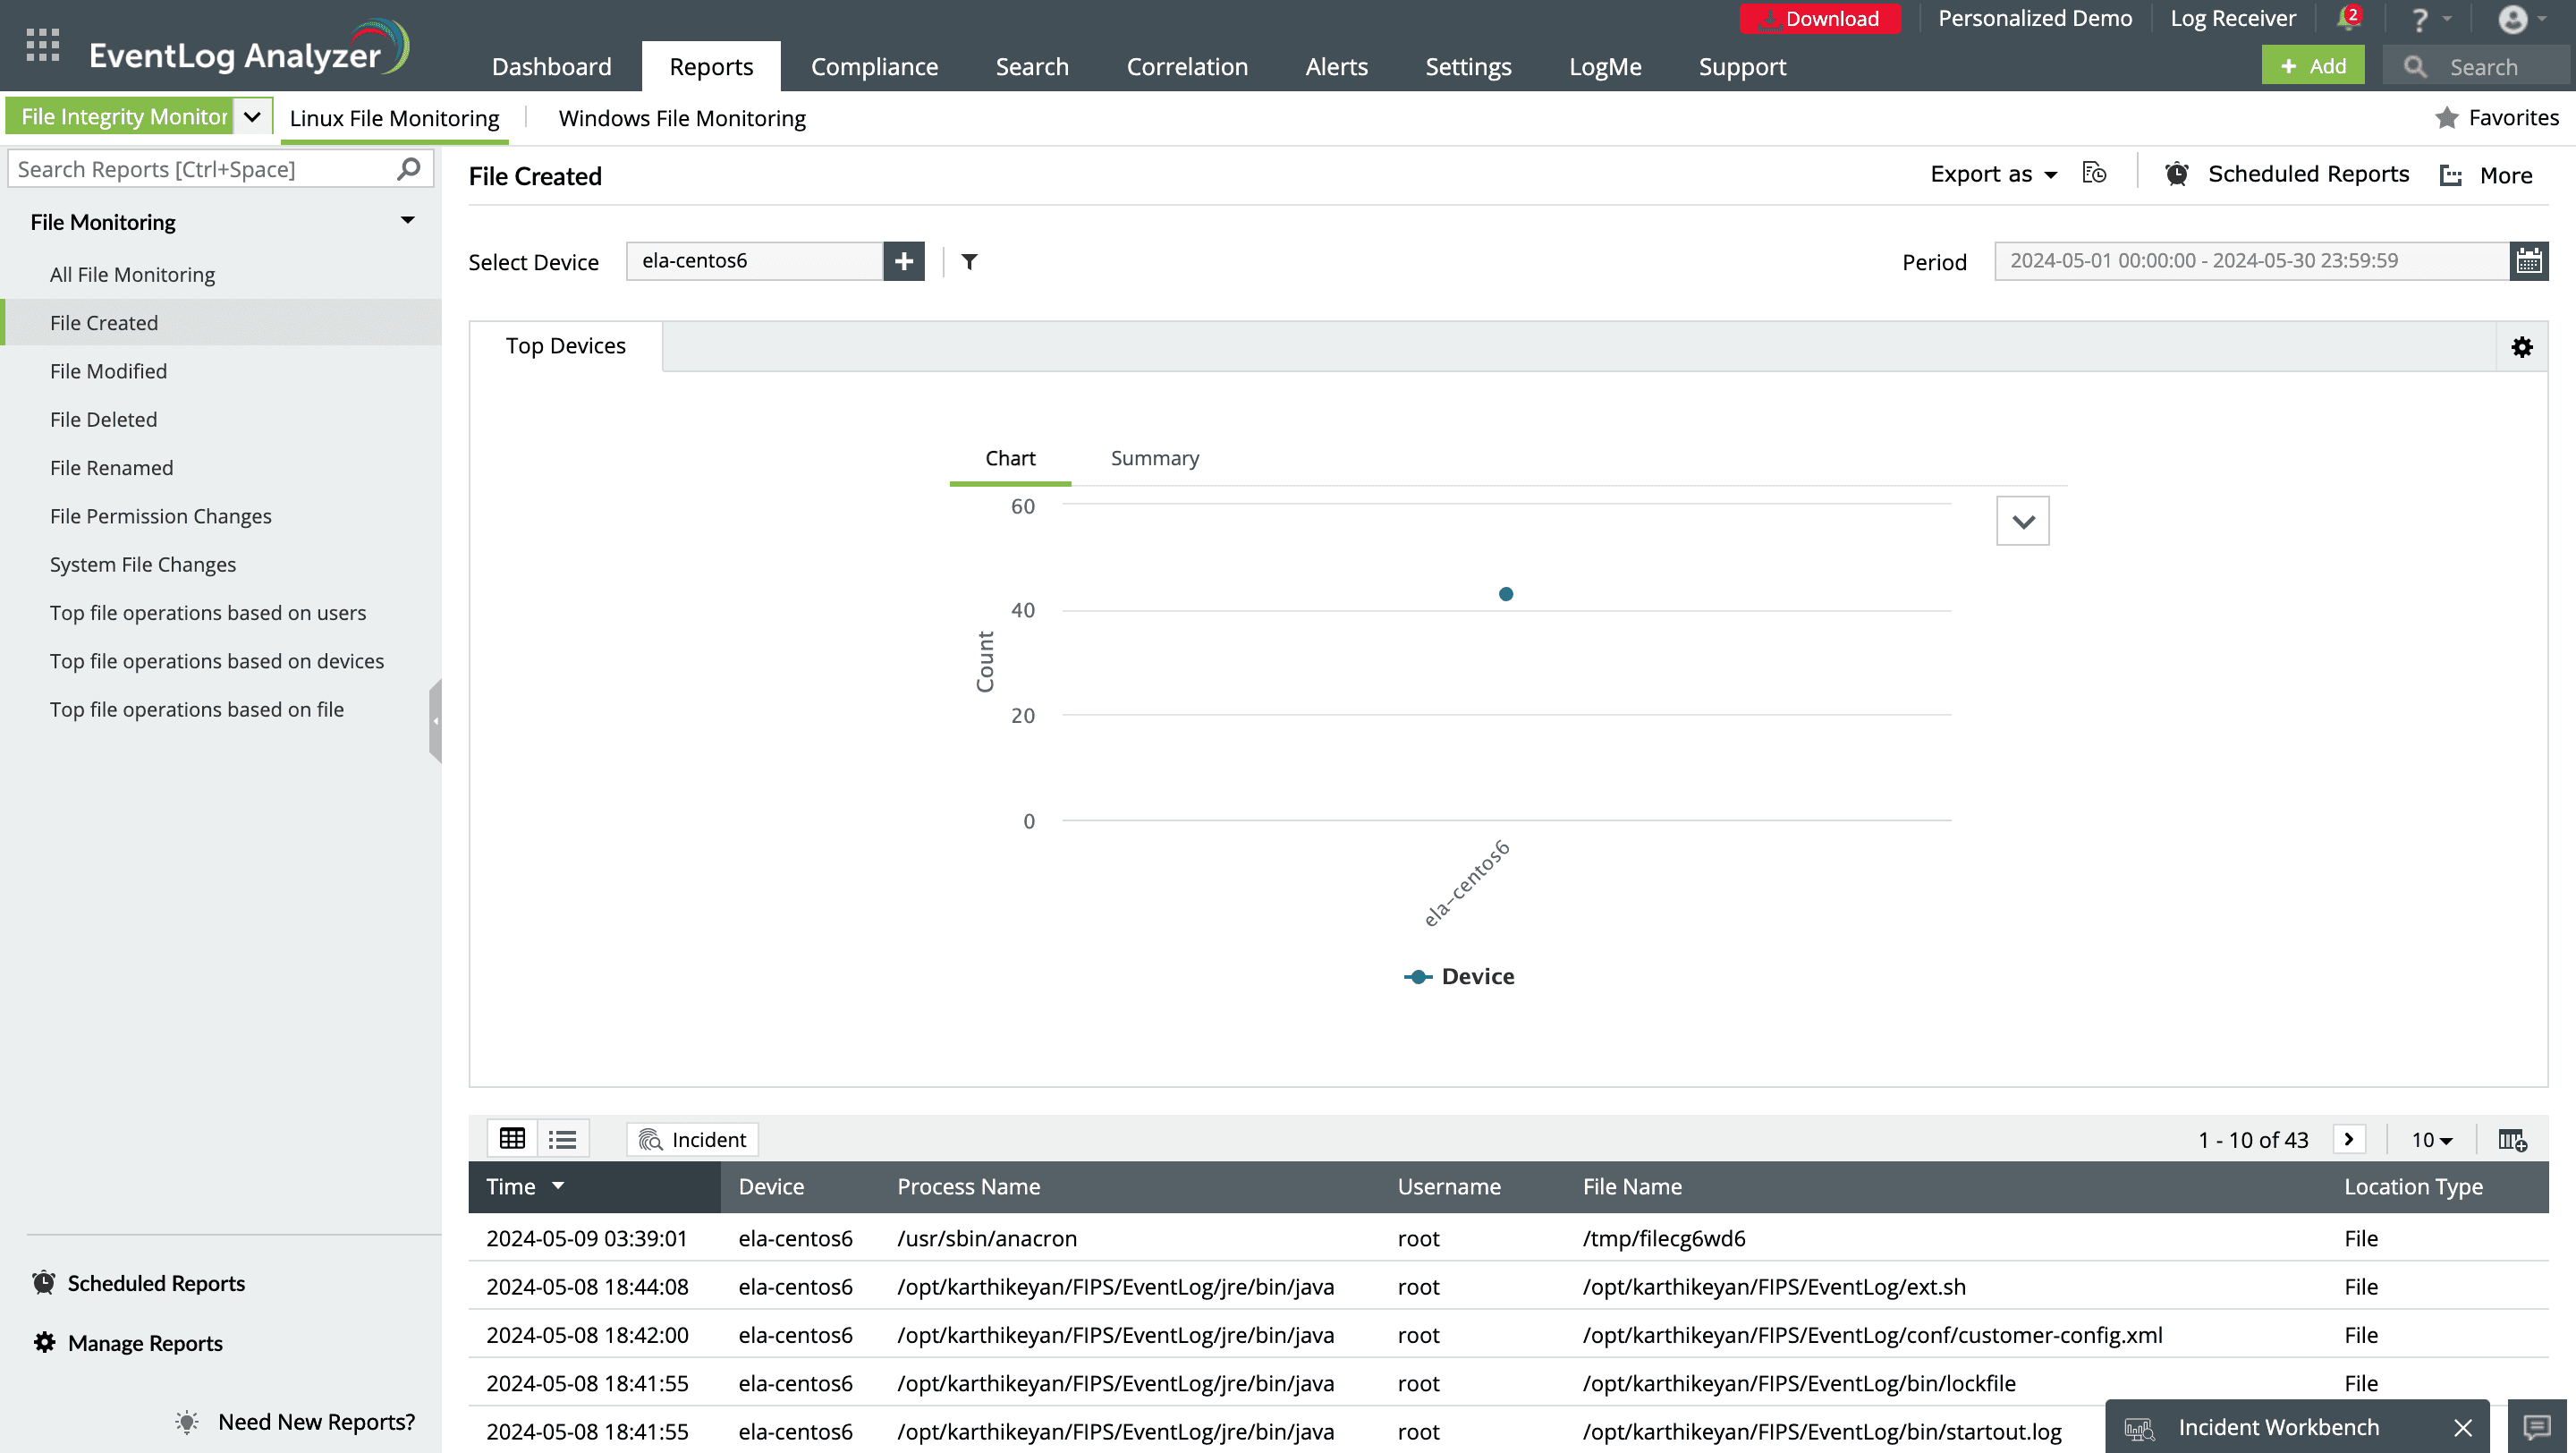Screen dimensions: 2576x1453
Task: Click the next page arrow in results
Action: pyautogui.click(x=2350, y=1138)
